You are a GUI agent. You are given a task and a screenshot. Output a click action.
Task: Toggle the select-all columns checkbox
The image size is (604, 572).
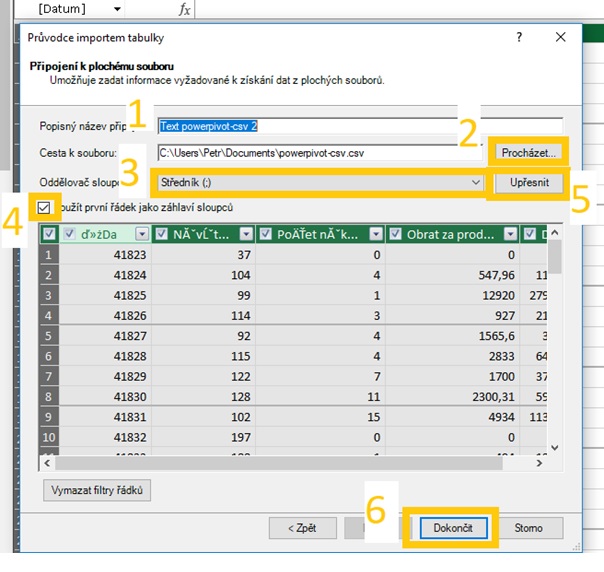click(x=49, y=234)
